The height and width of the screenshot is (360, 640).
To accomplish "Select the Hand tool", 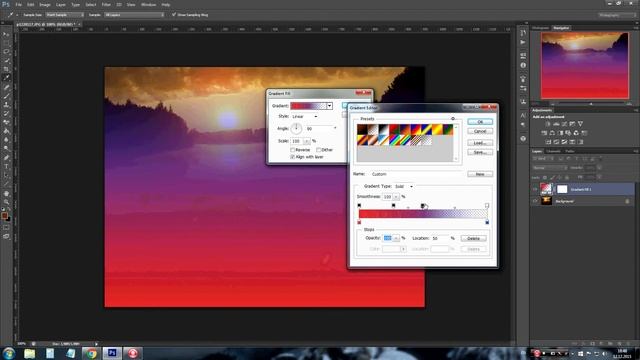I will pyautogui.click(x=6, y=193).
